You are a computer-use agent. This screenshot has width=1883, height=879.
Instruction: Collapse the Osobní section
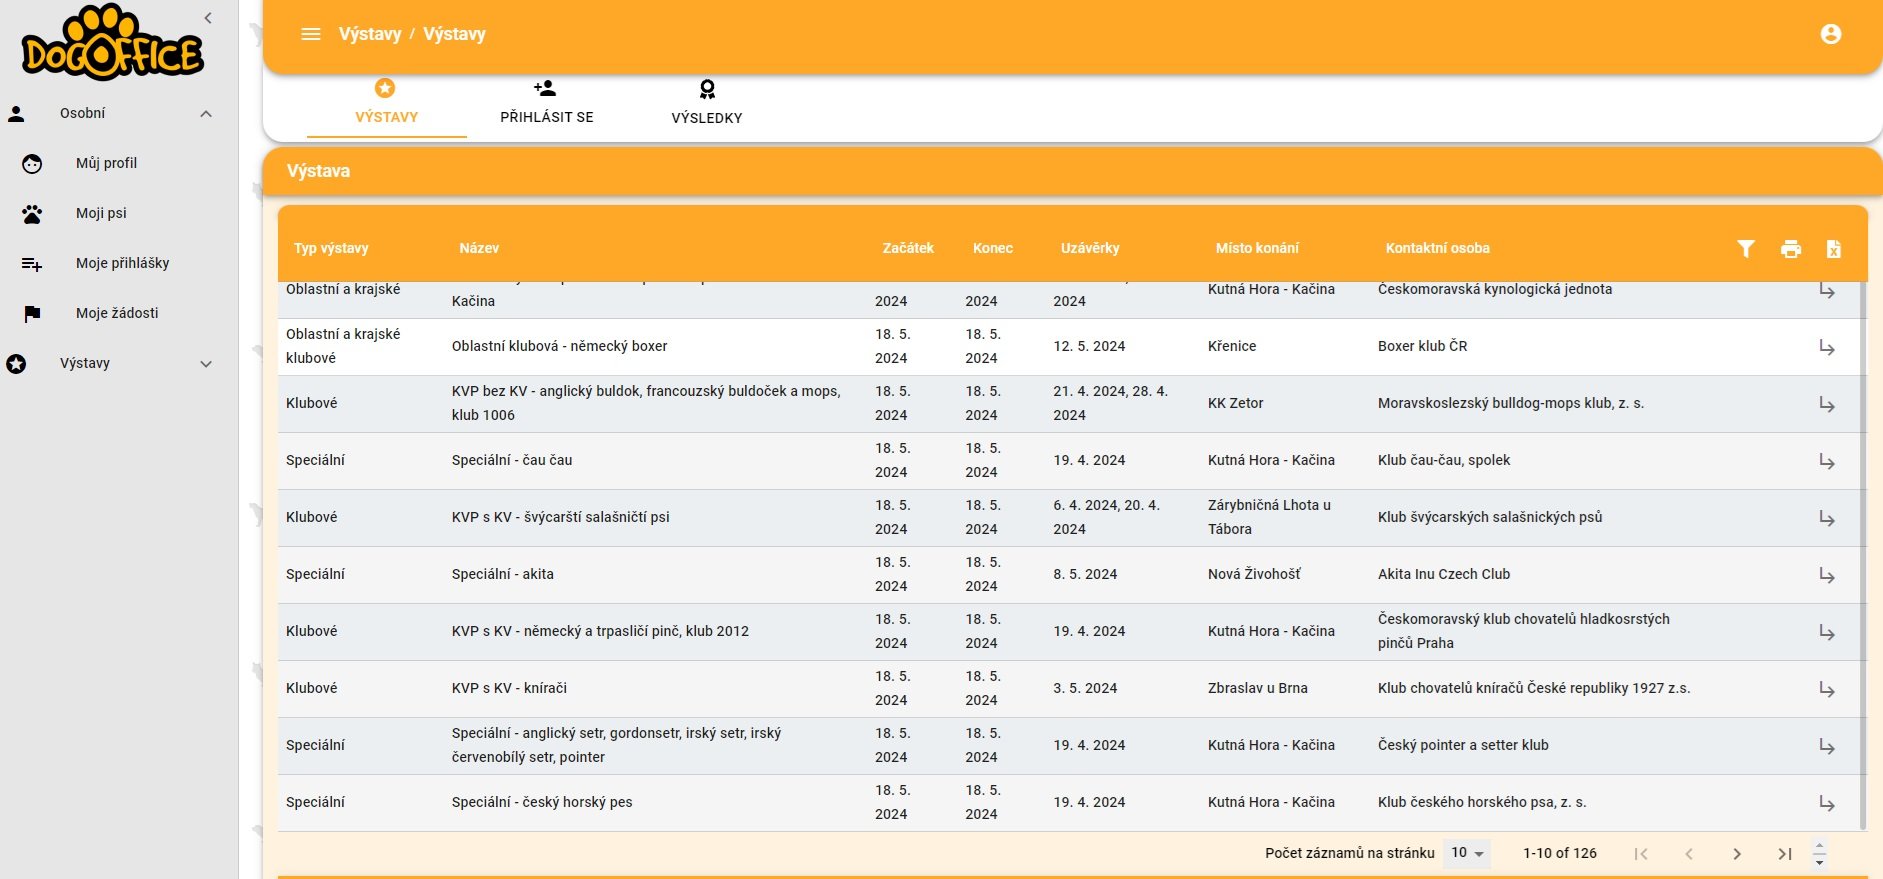point(206,114)
